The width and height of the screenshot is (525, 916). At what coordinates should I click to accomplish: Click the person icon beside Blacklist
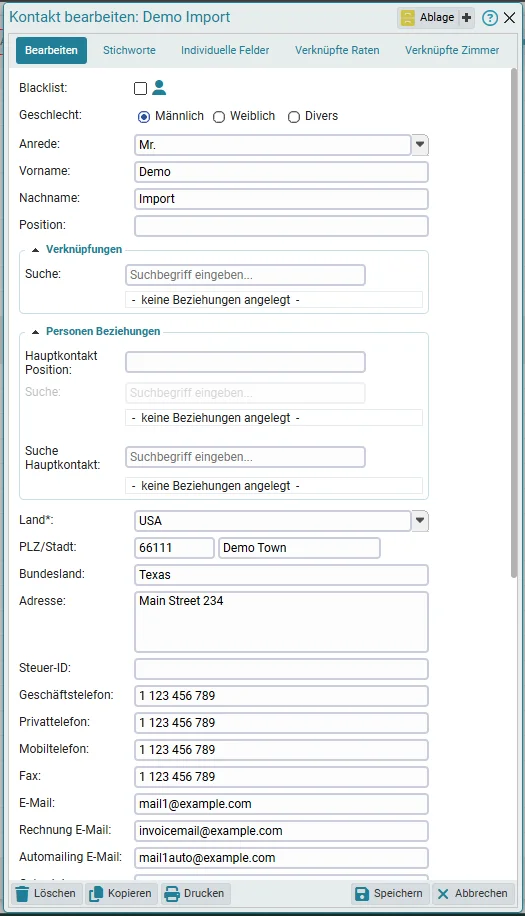pos(159,88)
